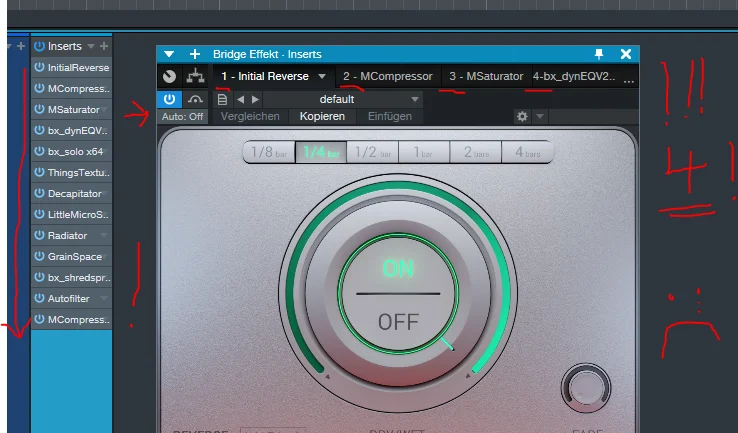
Task: Open the plugin settings gear
Action: (x=522, y=116)
